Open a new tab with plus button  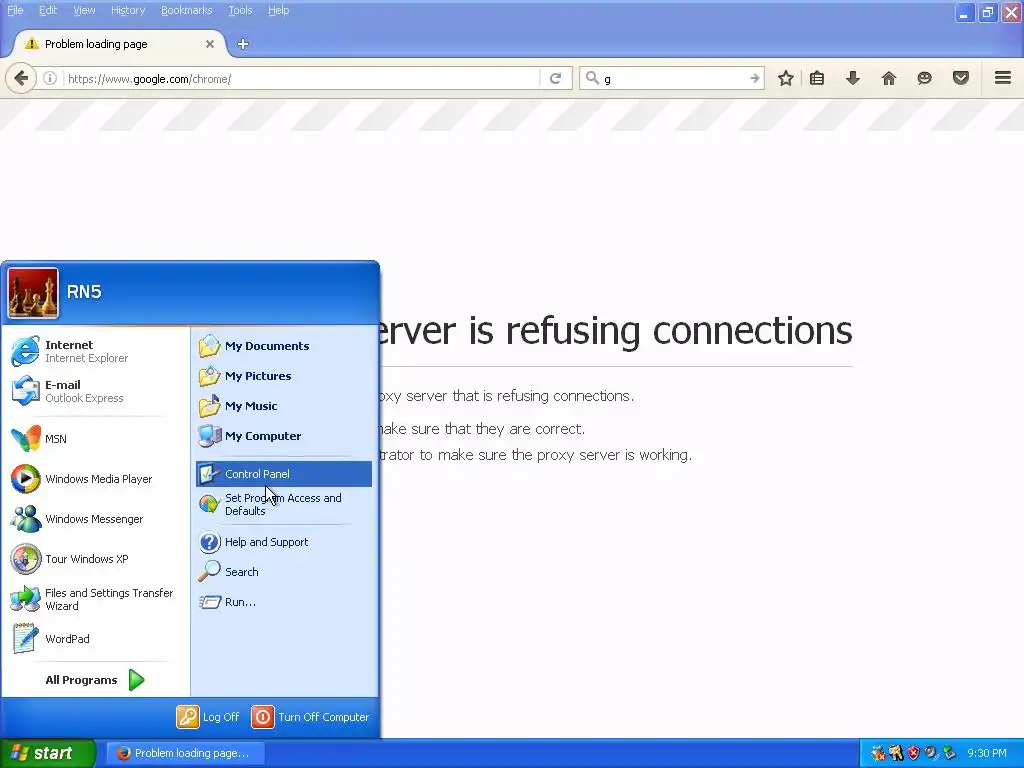pyautogui.click(x=243, y=44)
